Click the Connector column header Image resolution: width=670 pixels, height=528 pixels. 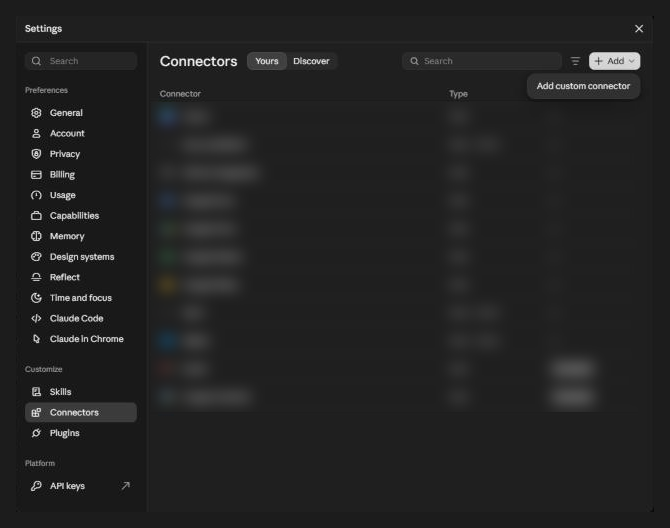coord(180,94)
